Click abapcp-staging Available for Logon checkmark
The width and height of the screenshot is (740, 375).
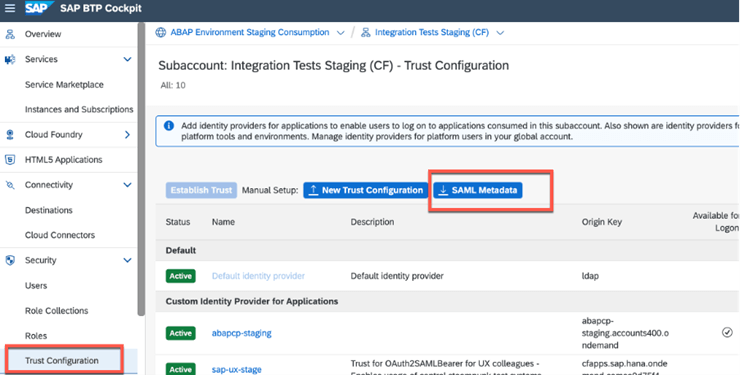point(727,333)
